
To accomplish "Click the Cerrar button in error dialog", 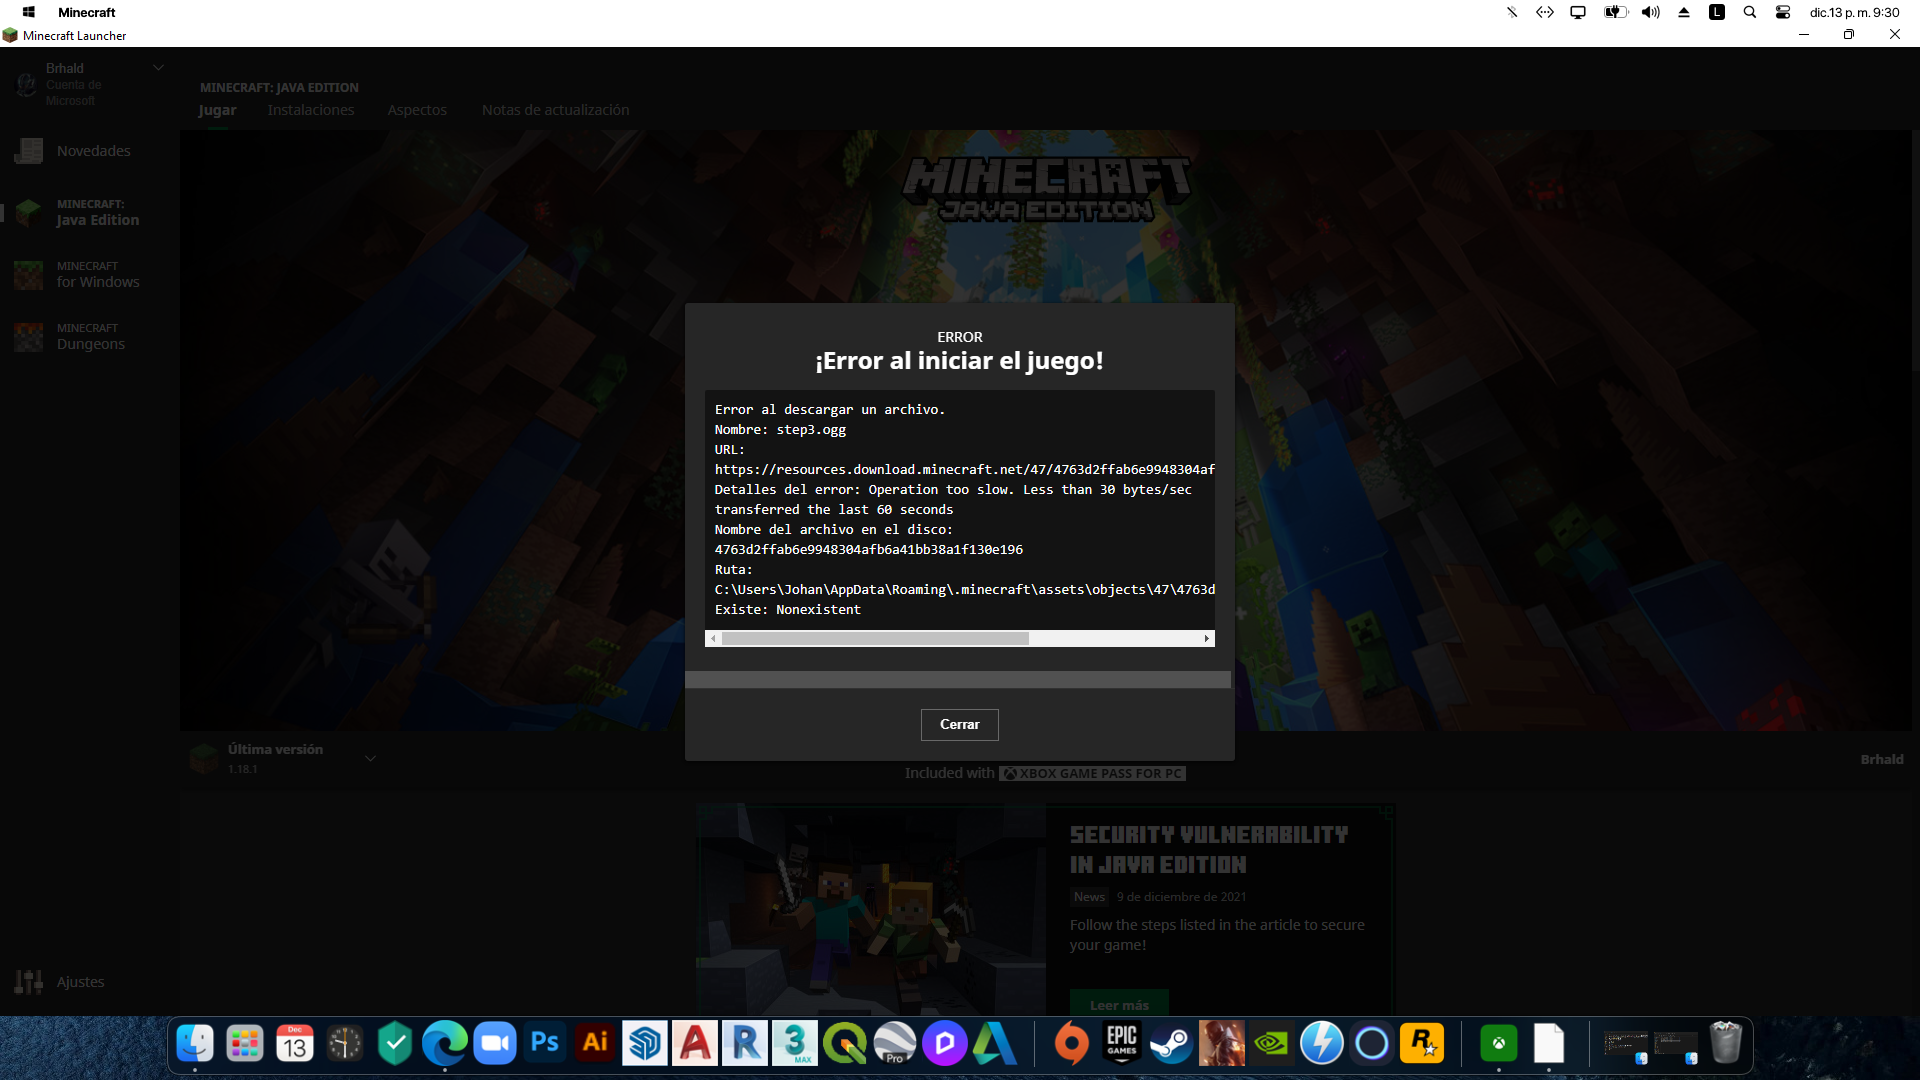I will [959, 724].
